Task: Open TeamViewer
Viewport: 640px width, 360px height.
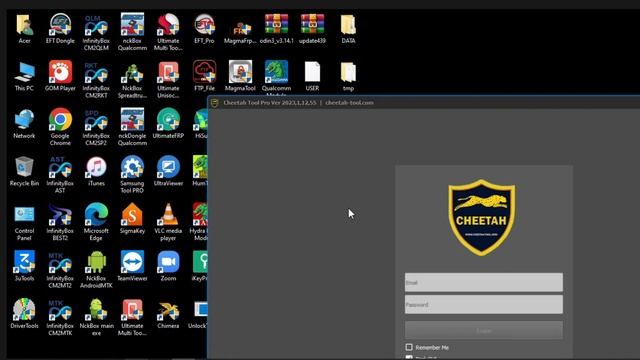Action: (132, 263)
